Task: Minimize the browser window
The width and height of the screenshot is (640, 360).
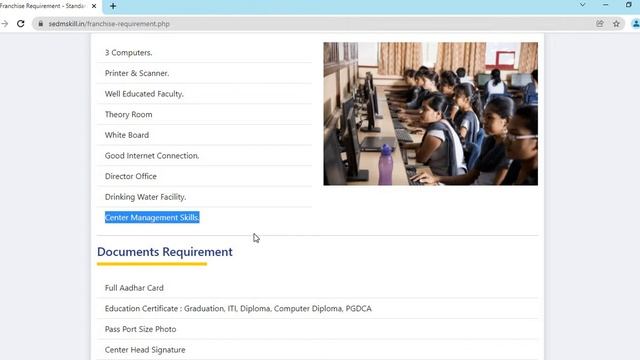Action: (606, 5)
